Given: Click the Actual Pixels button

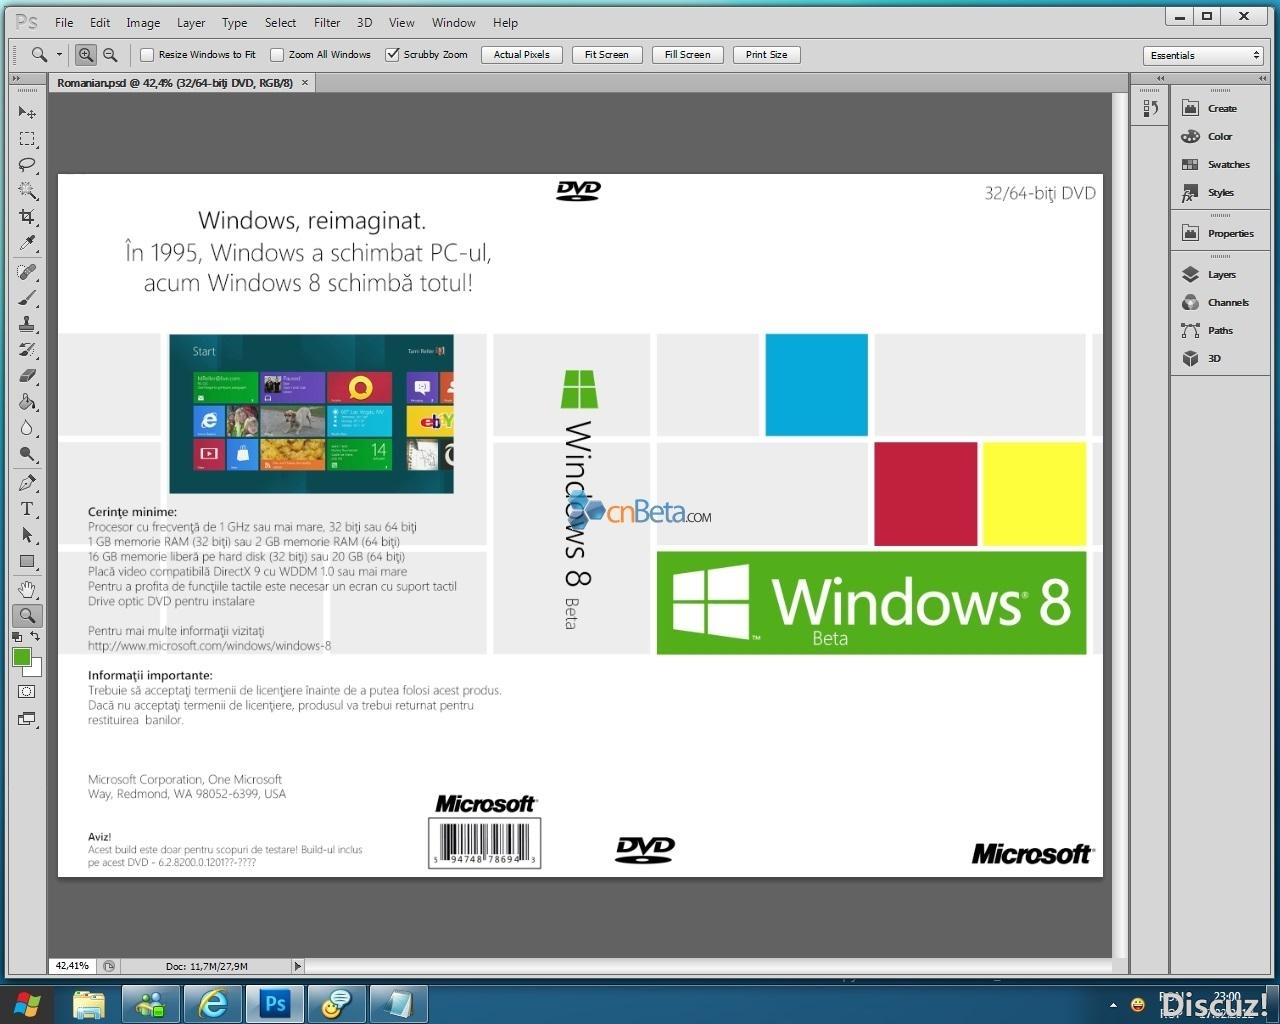Looking at the screenshot, I should pos(522,55).
